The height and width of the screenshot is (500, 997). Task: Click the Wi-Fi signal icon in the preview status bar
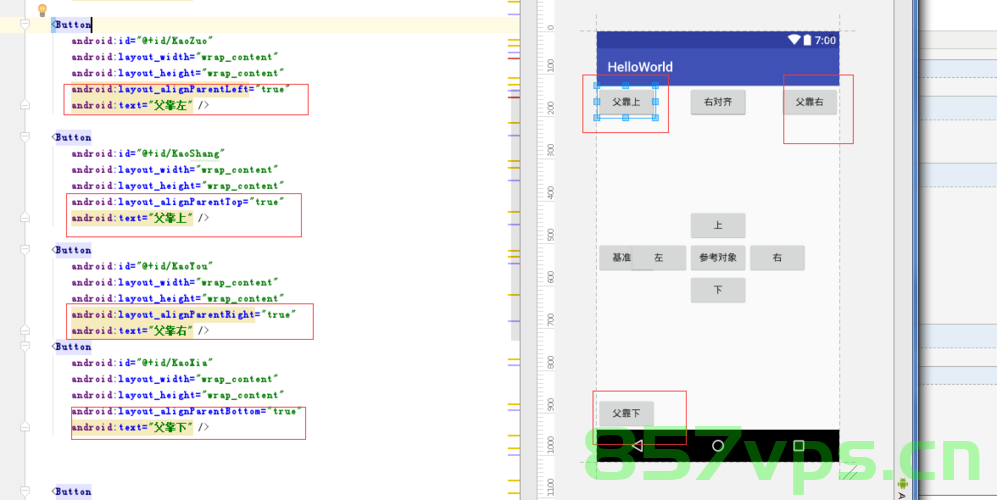794,39
